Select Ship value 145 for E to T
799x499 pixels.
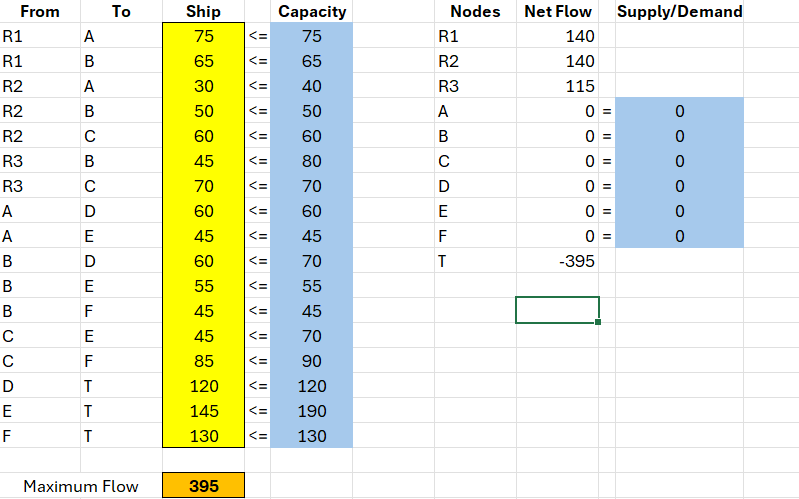(x=203, y=411)
